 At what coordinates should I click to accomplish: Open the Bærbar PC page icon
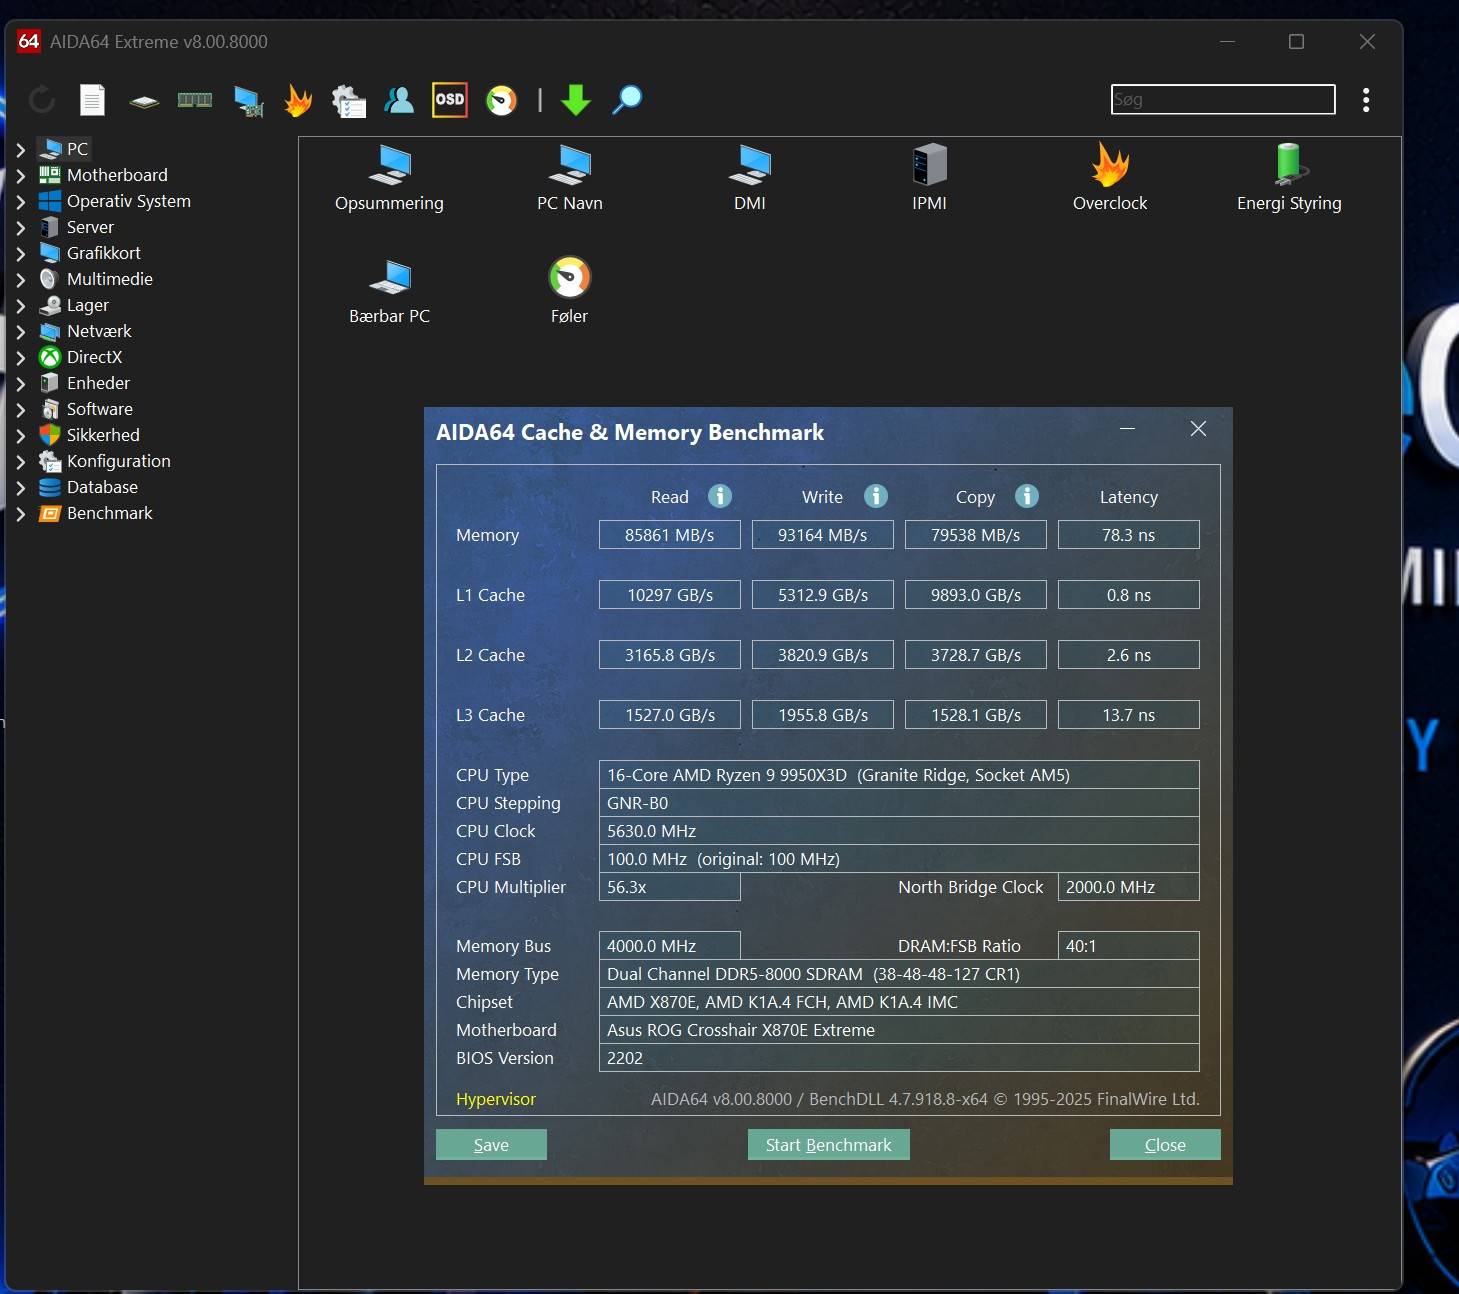389,291
